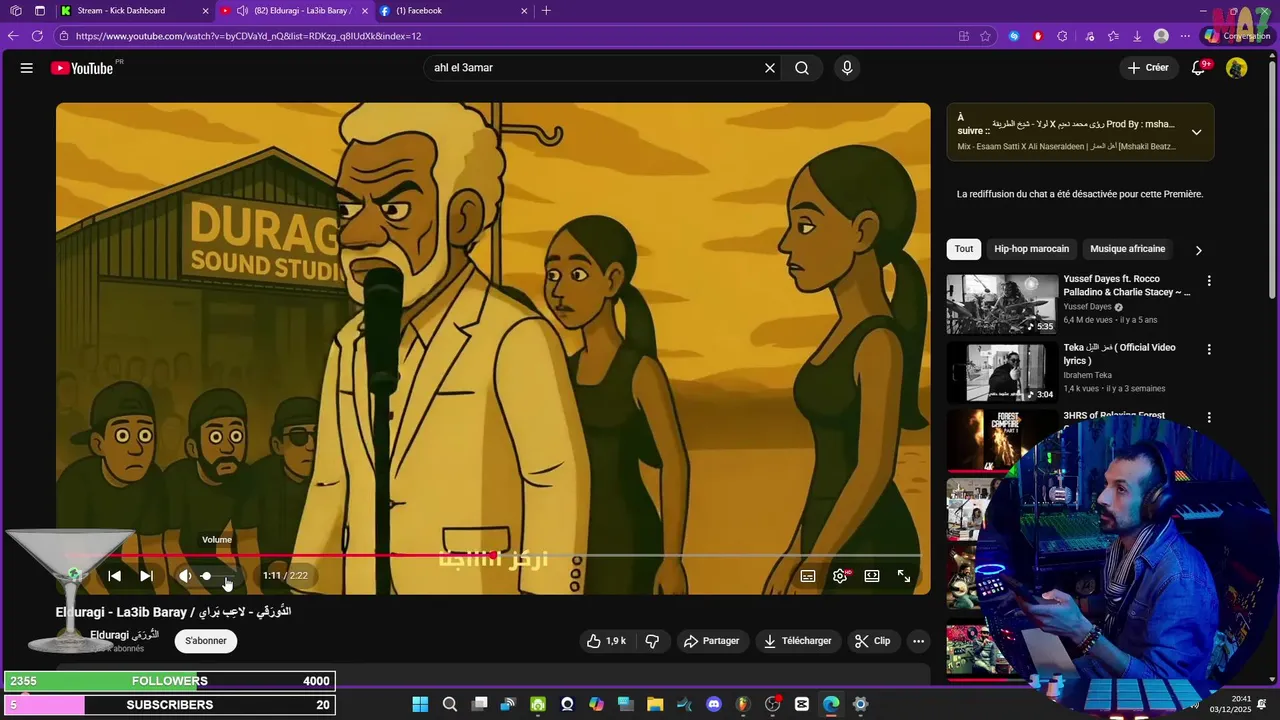Enter fullscreen mode in the player
Viewport: 1280px width, 720px height.
click(x=904, y=576)
